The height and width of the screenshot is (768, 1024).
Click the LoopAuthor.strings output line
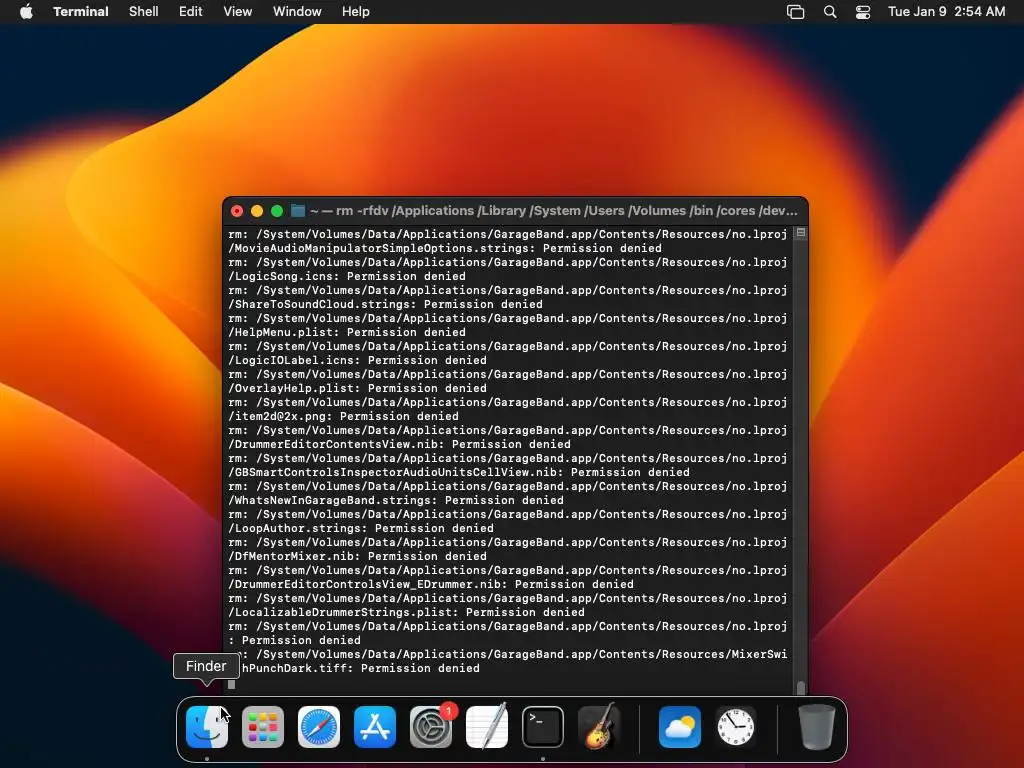point(361,529)
